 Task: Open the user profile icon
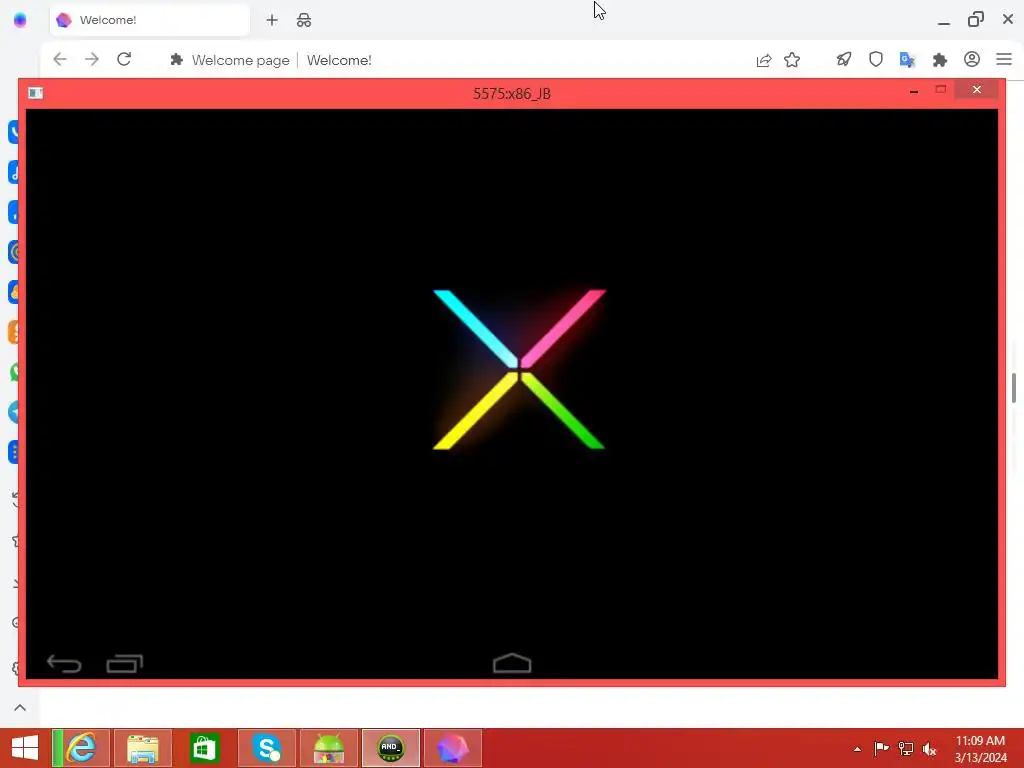coord(972,59)
